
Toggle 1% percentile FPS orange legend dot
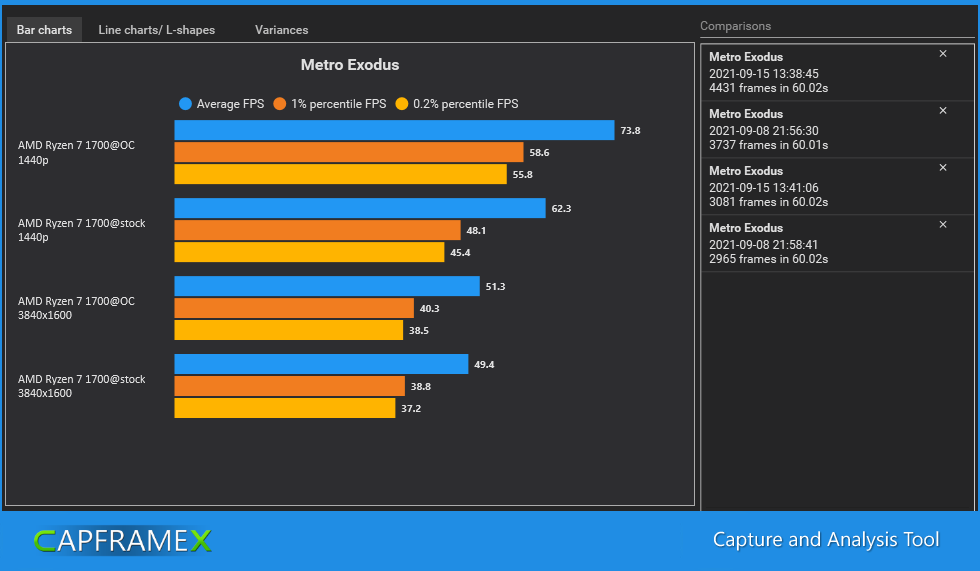[x=279, y=104]
